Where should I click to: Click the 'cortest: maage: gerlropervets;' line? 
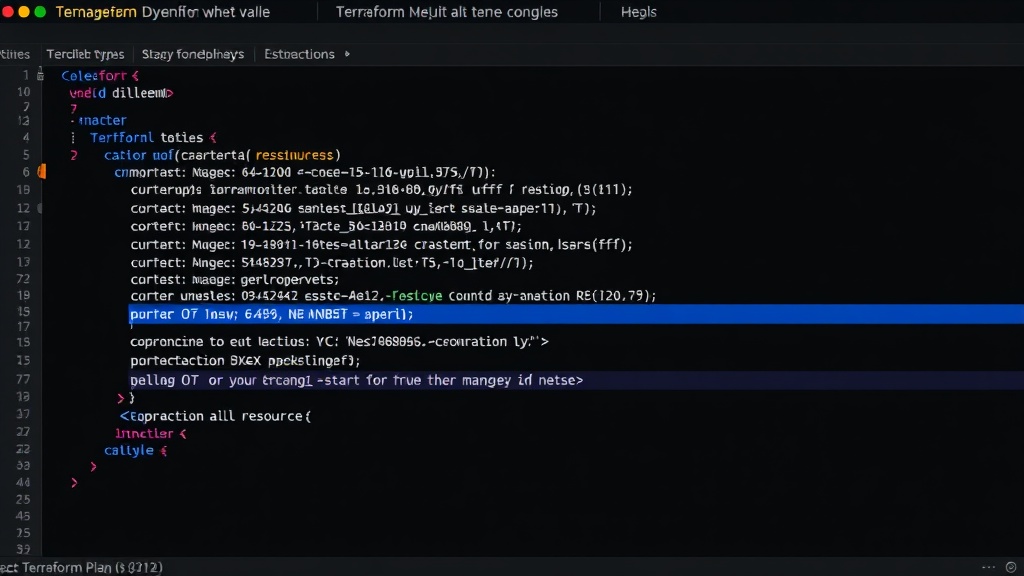pos(234,280)
